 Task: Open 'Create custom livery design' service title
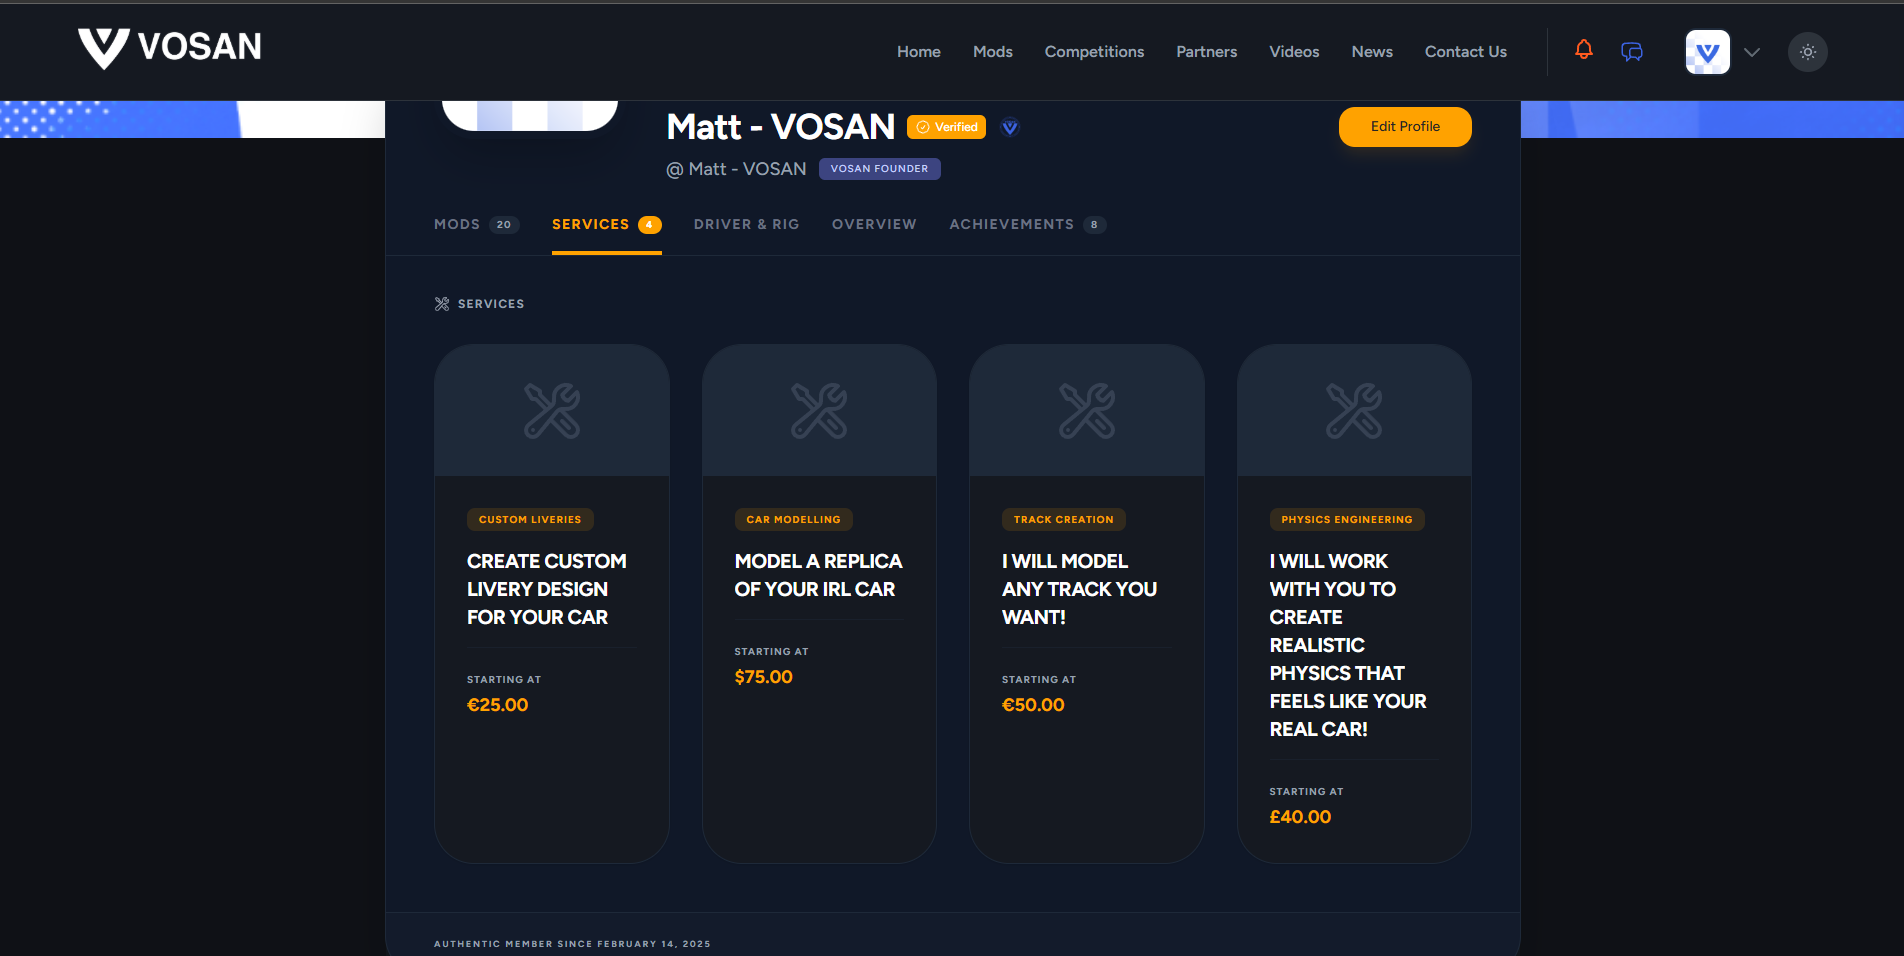(x=547, y=589)
